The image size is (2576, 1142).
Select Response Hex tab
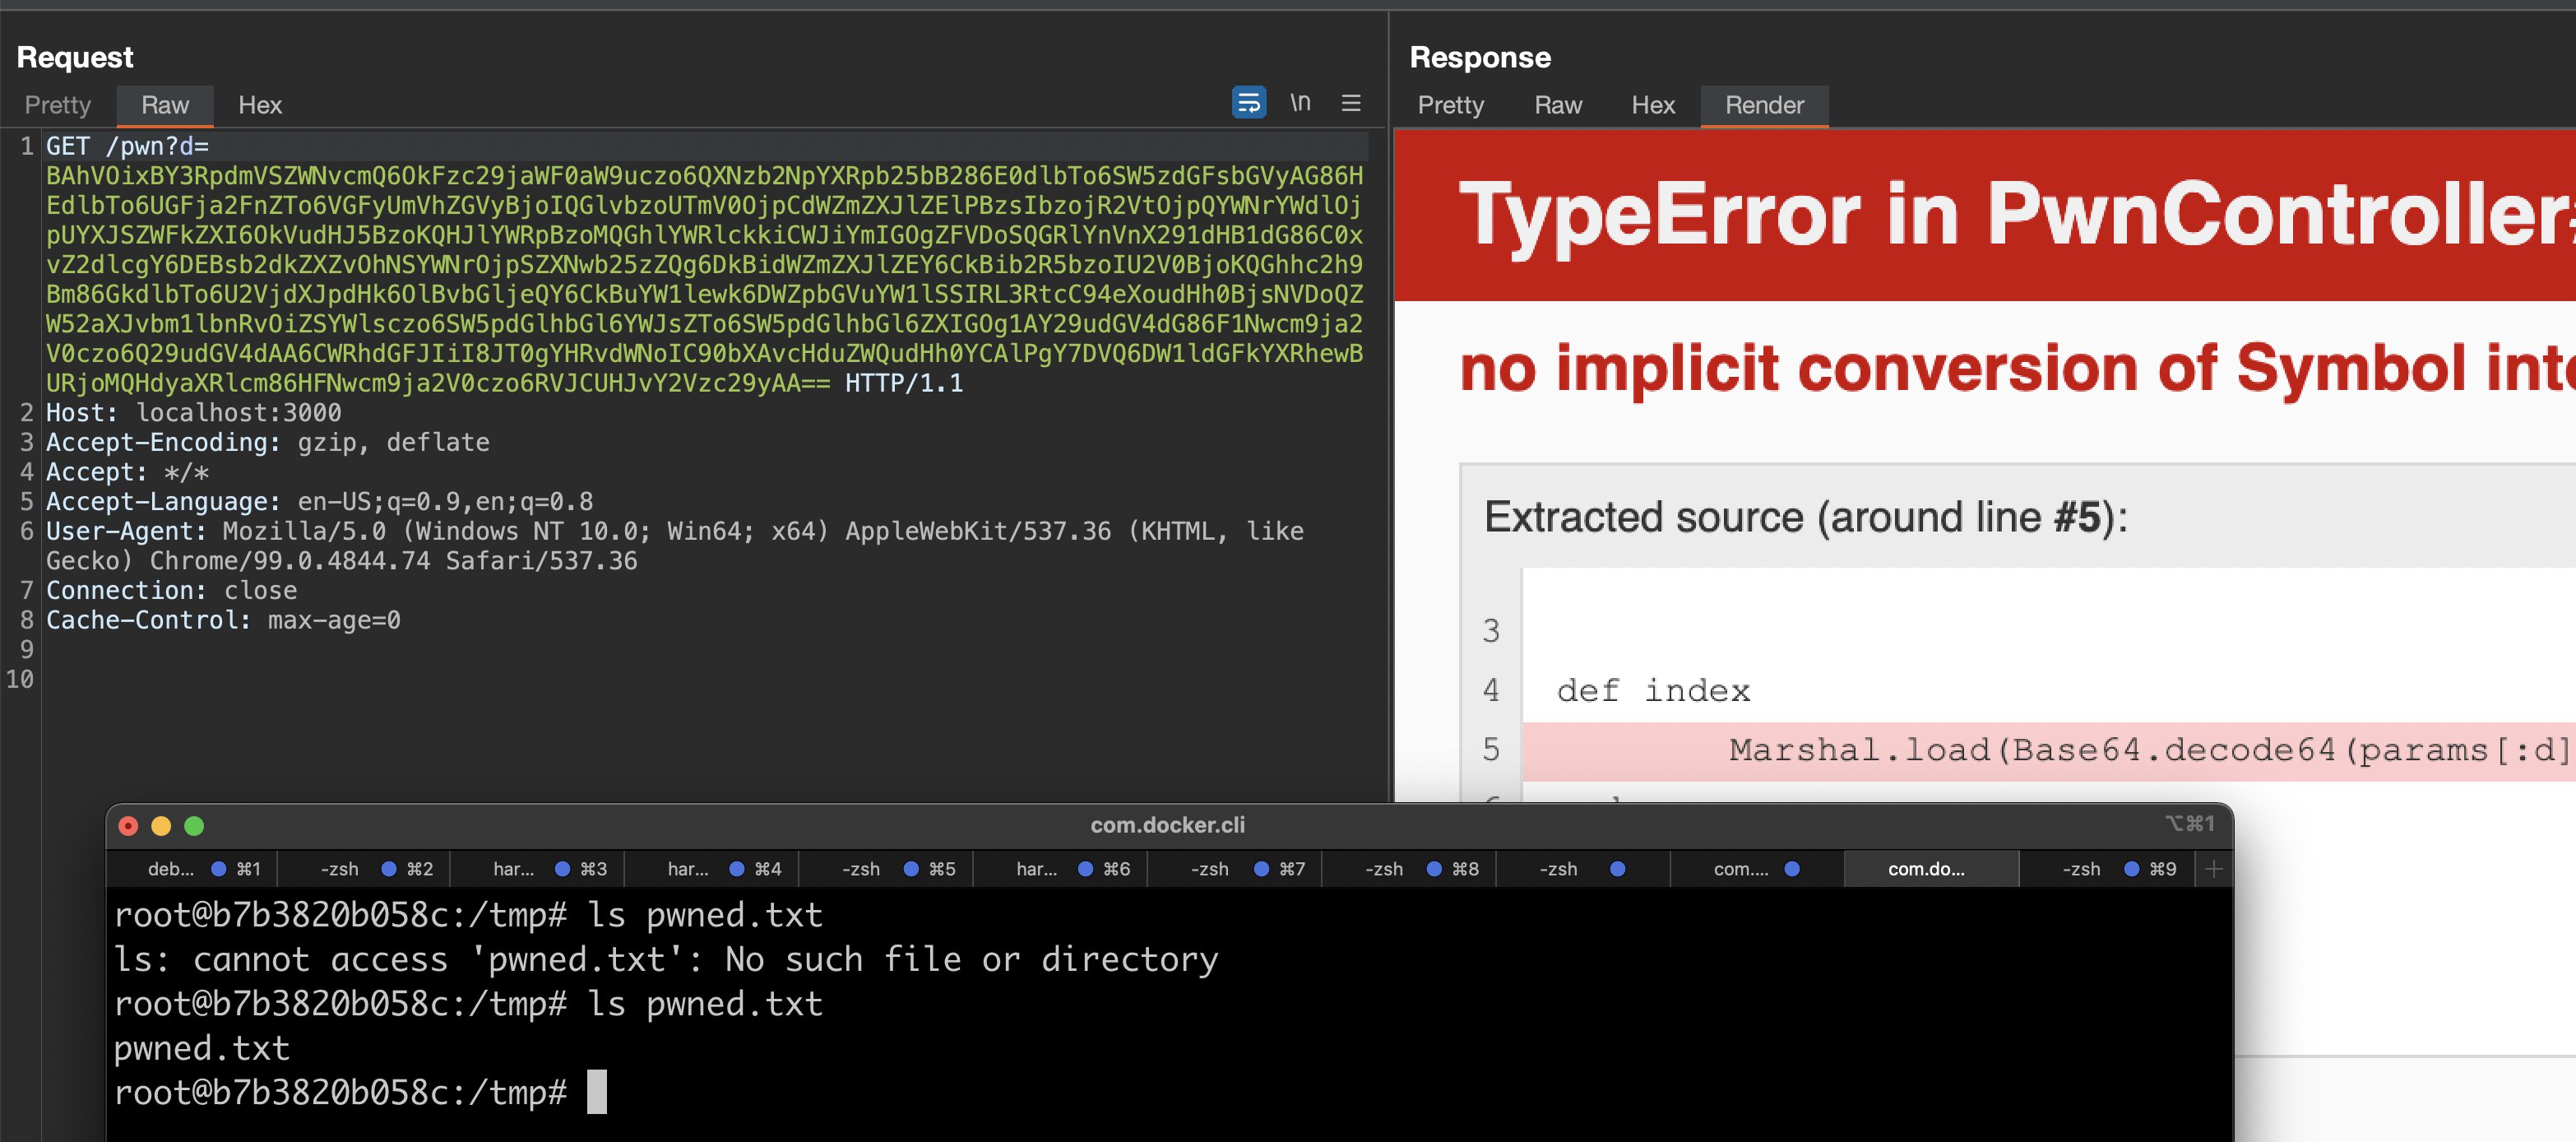[x=1652, y=105]
